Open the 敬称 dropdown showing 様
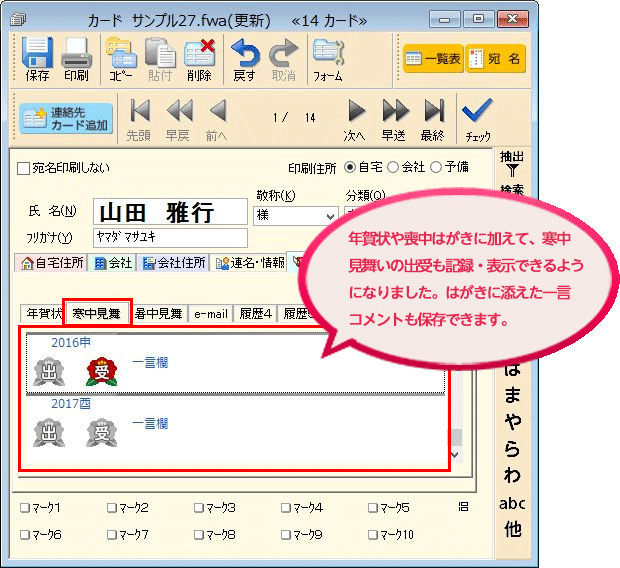The height and width of the screenshot is (568, 620). (296, 215)
